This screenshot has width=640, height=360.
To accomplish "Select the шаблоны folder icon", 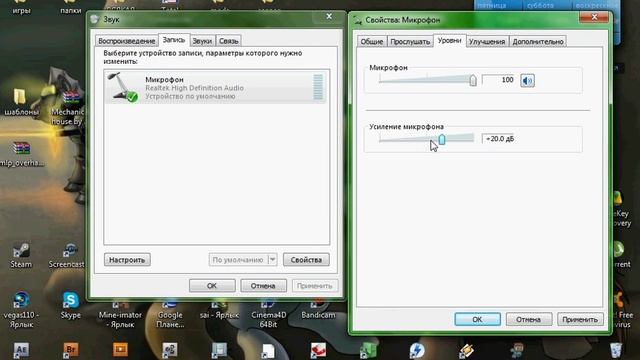I will 20,97.
